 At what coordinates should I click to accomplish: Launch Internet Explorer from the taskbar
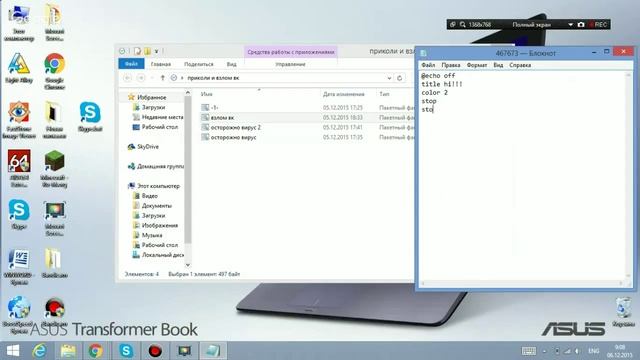(40, 351)
